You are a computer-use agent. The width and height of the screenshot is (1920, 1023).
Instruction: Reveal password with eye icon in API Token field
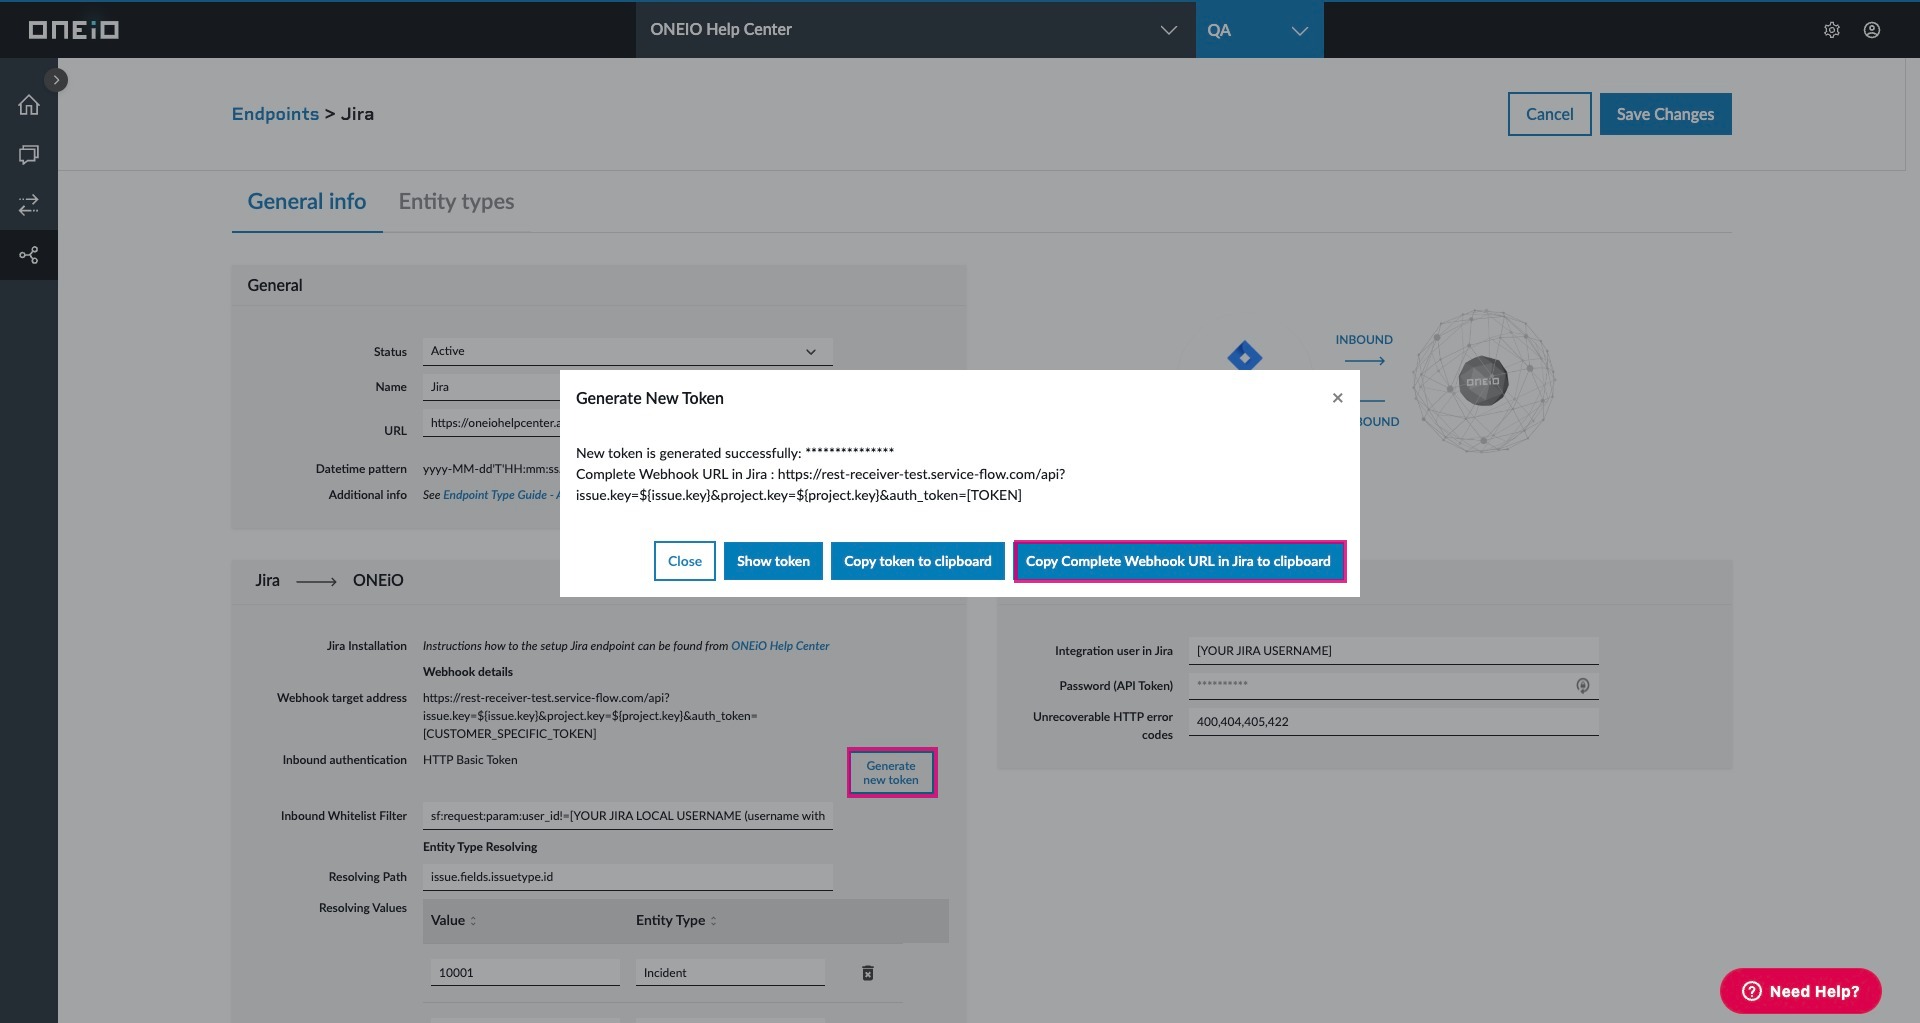tap(1582, 686)
